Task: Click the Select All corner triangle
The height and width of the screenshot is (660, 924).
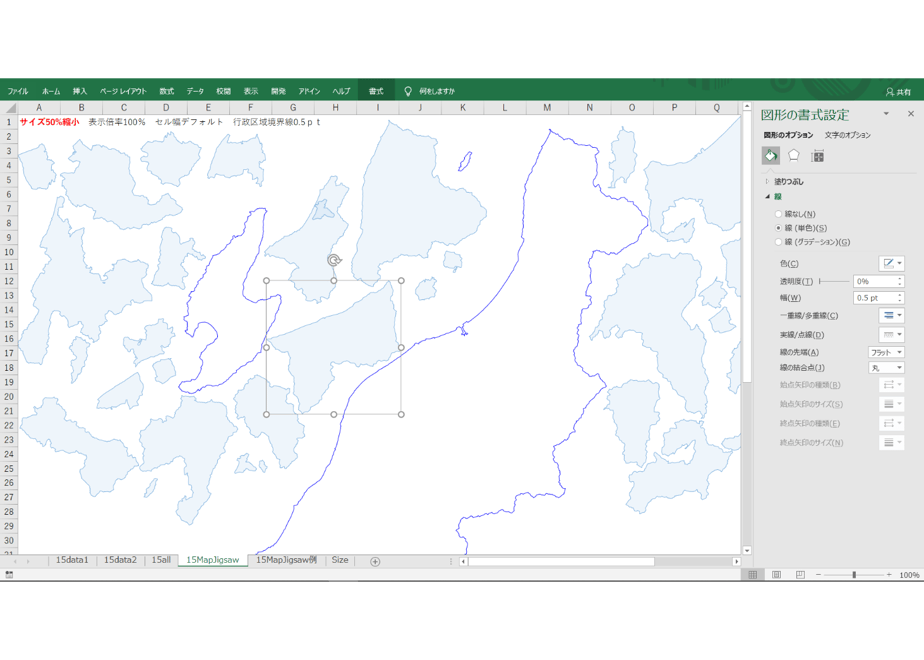Action: (x=9, y=108)
